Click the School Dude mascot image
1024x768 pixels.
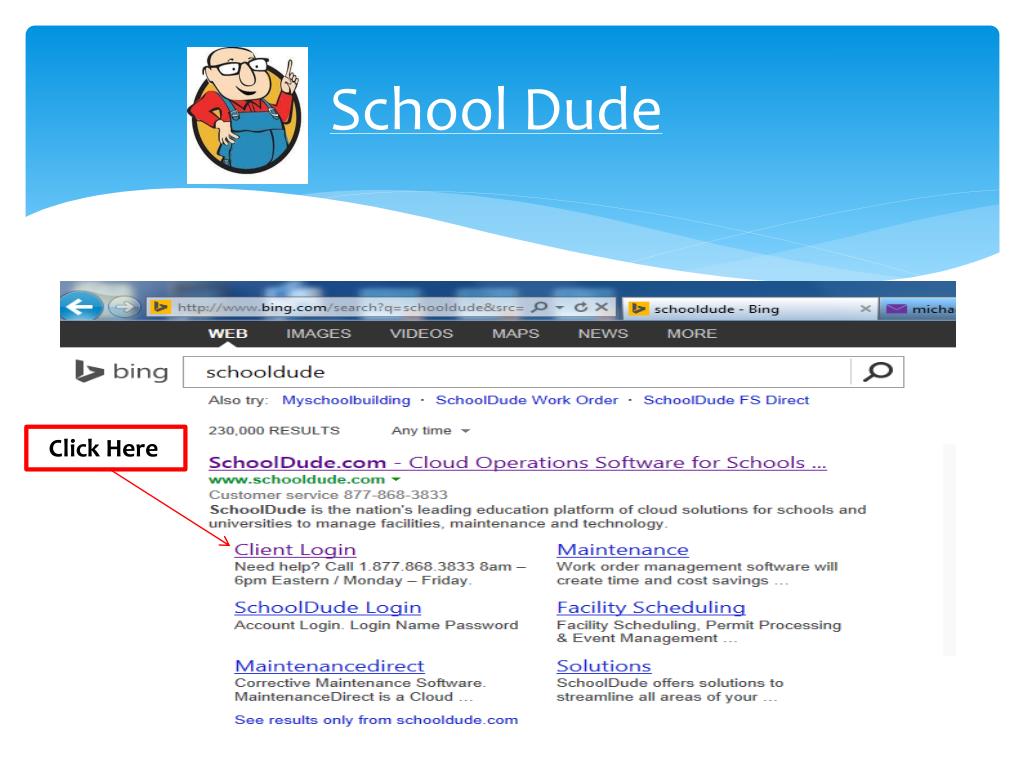[248, 115]
